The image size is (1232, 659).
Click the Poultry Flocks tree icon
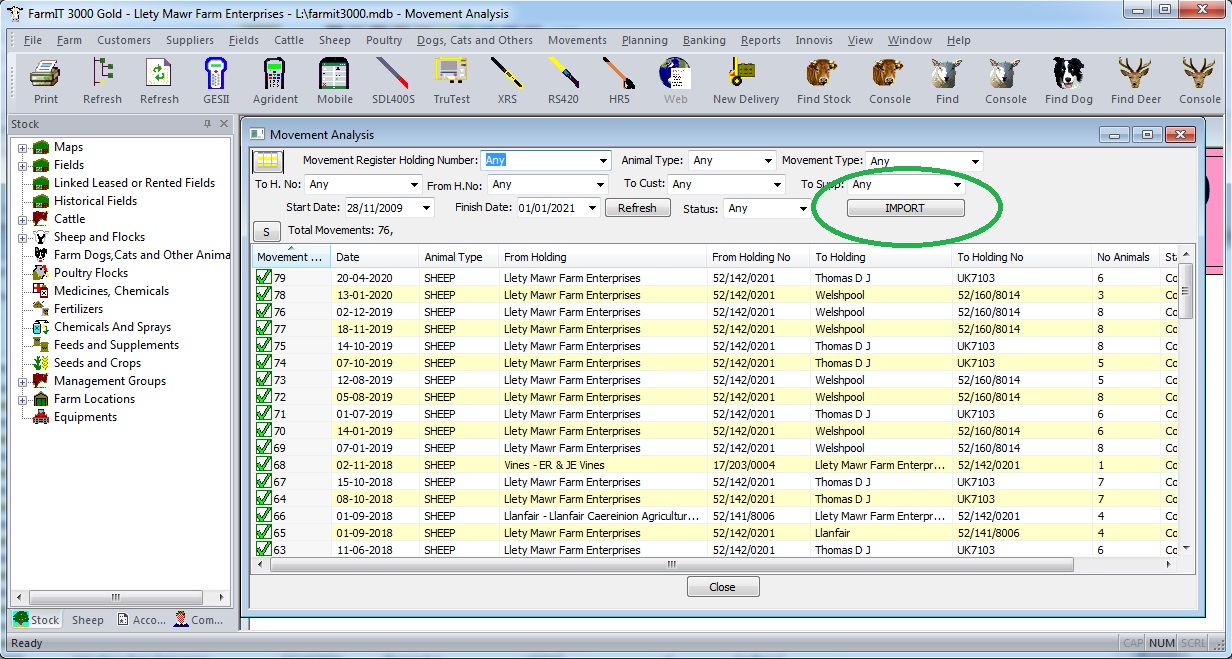coord(41,273)
